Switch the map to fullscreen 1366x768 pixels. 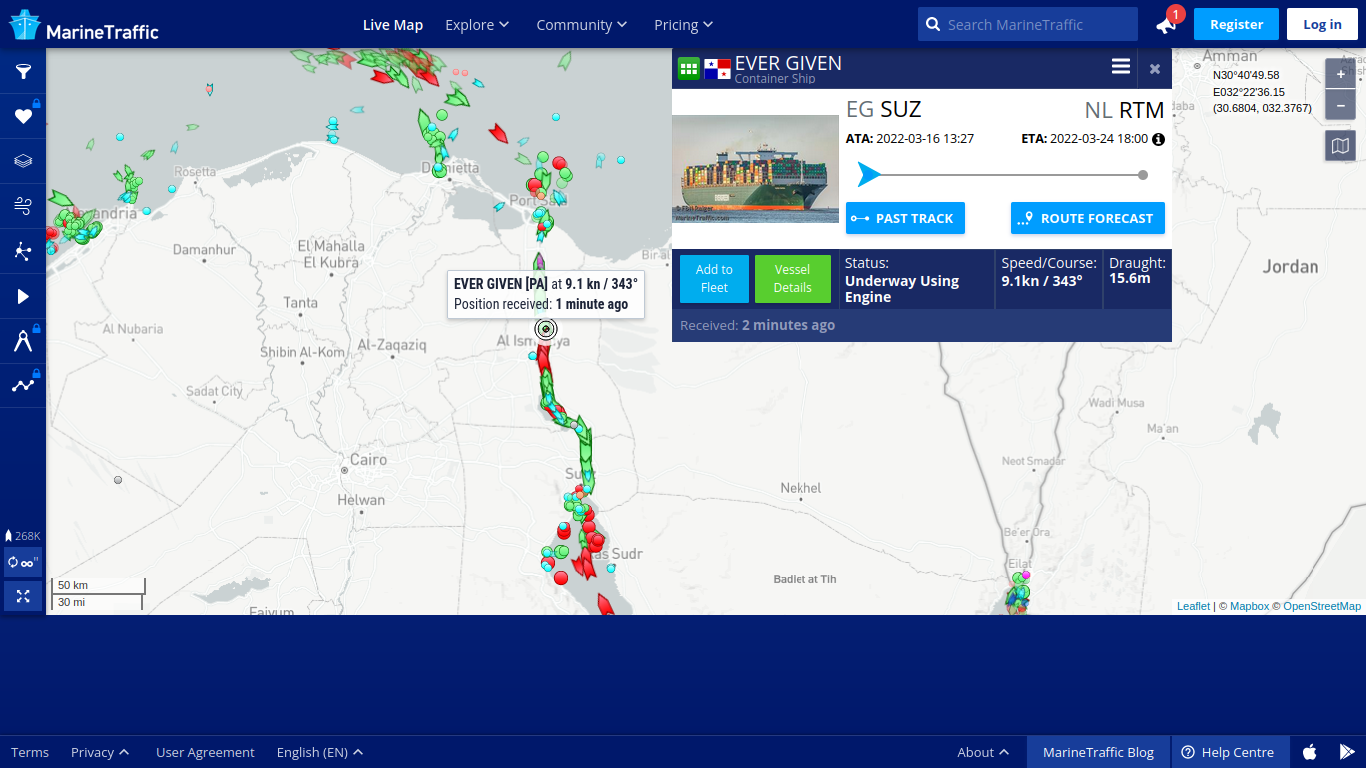pos(23,596)
